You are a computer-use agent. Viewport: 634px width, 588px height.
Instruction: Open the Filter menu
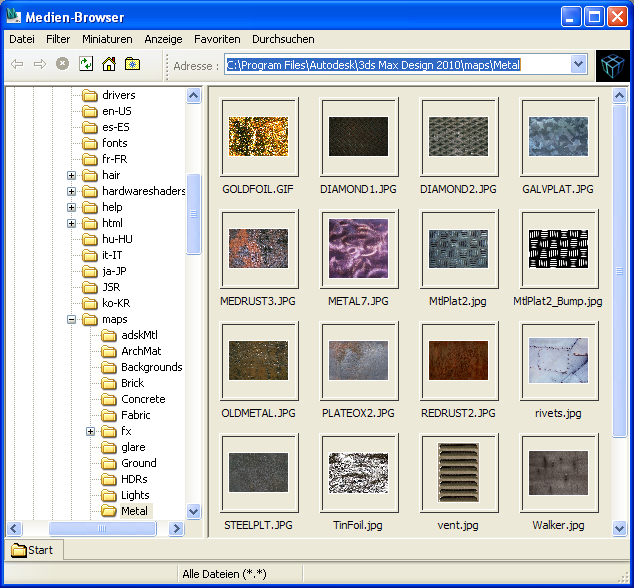click(x=58, y=39)
